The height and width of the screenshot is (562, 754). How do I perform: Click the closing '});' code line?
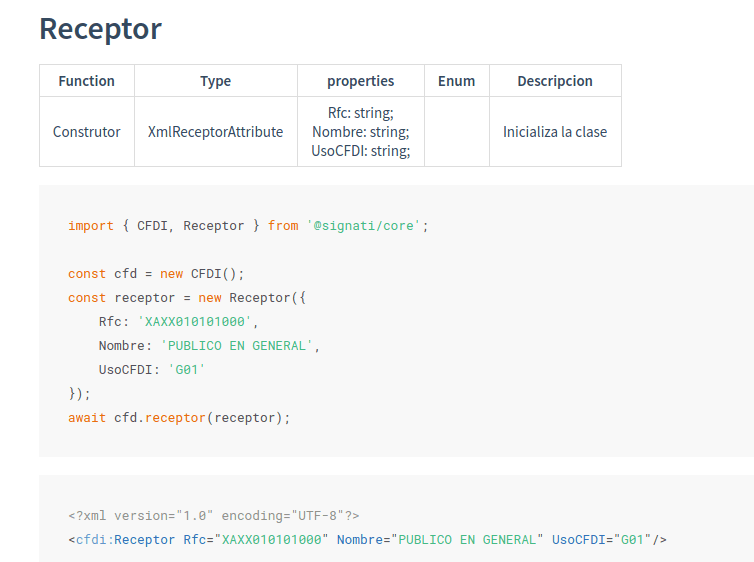79,394
